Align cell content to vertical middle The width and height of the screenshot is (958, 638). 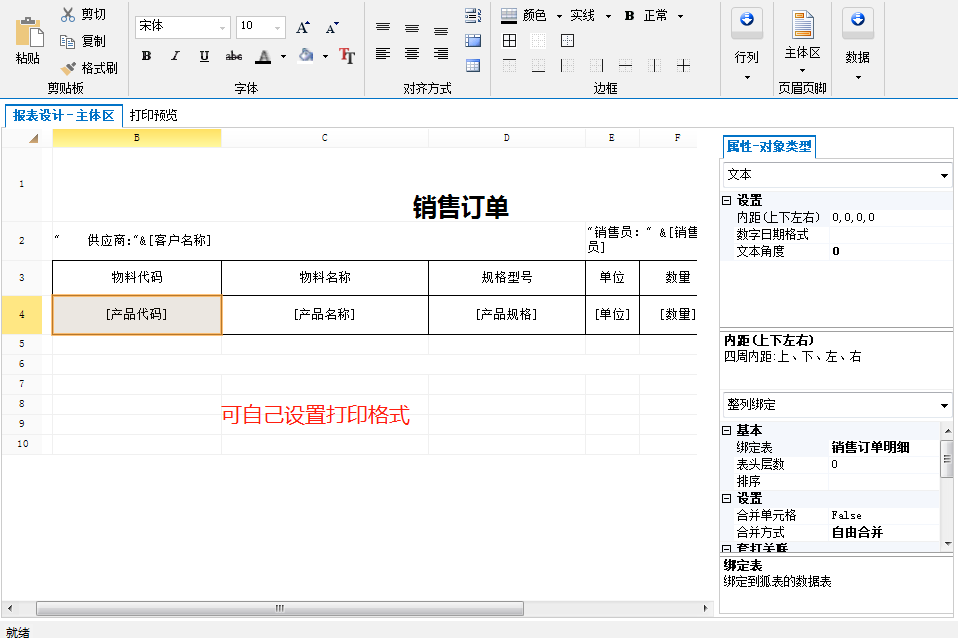[x=412, y=28]
